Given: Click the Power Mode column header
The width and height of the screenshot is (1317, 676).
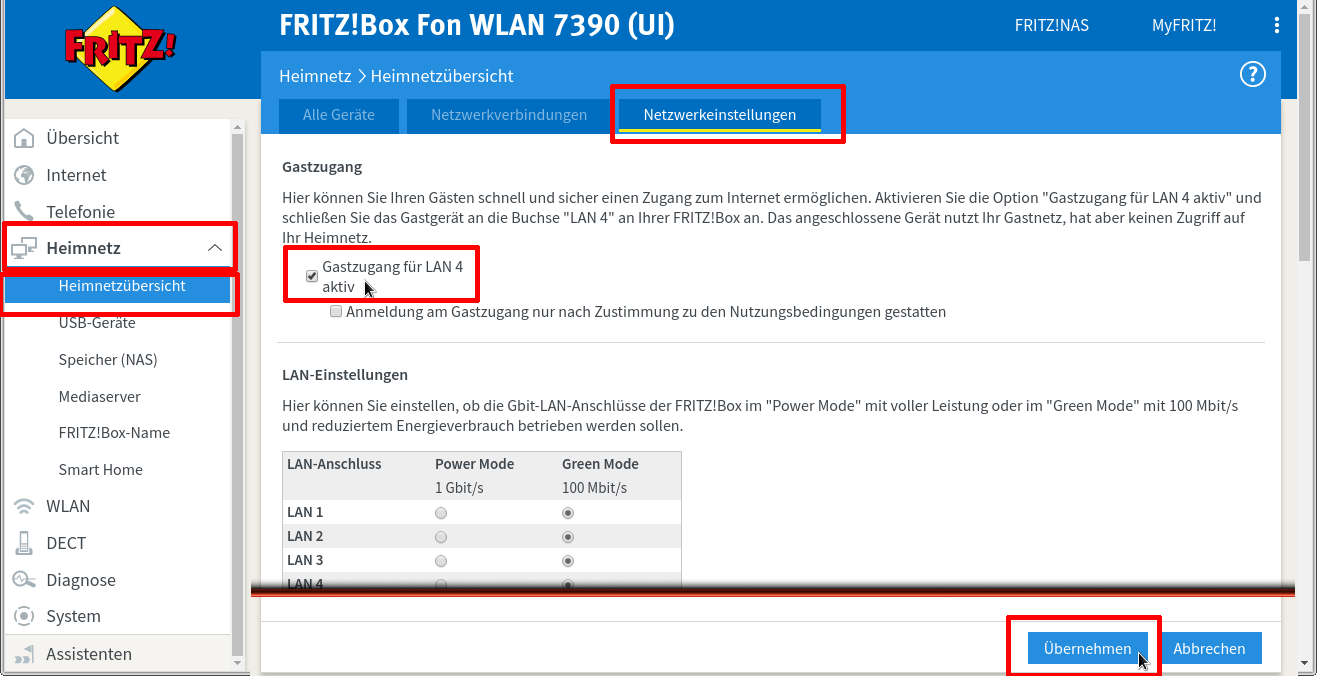Looking at the screenshot, I should point(474,464).
